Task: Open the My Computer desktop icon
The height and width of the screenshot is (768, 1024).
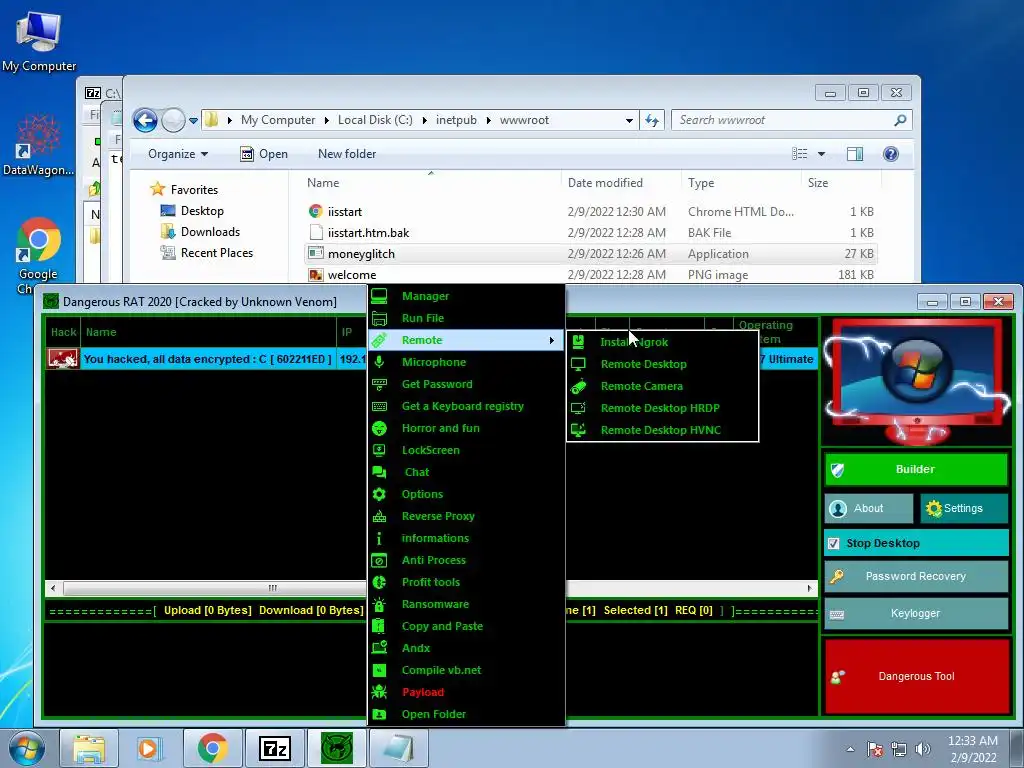Action: (39, 42)
